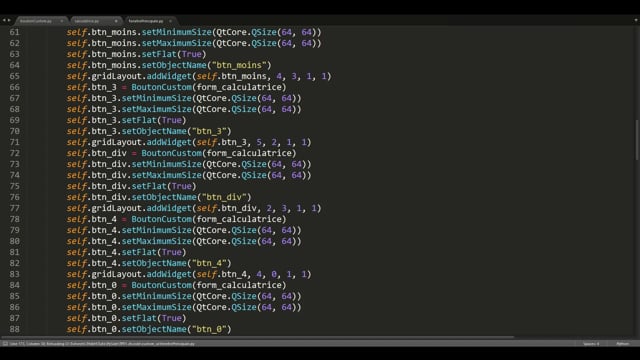The width and height of the screenshot is (640, 360).
Task: Click the "btn_div" string on line 76
Action: click(224, 197)
